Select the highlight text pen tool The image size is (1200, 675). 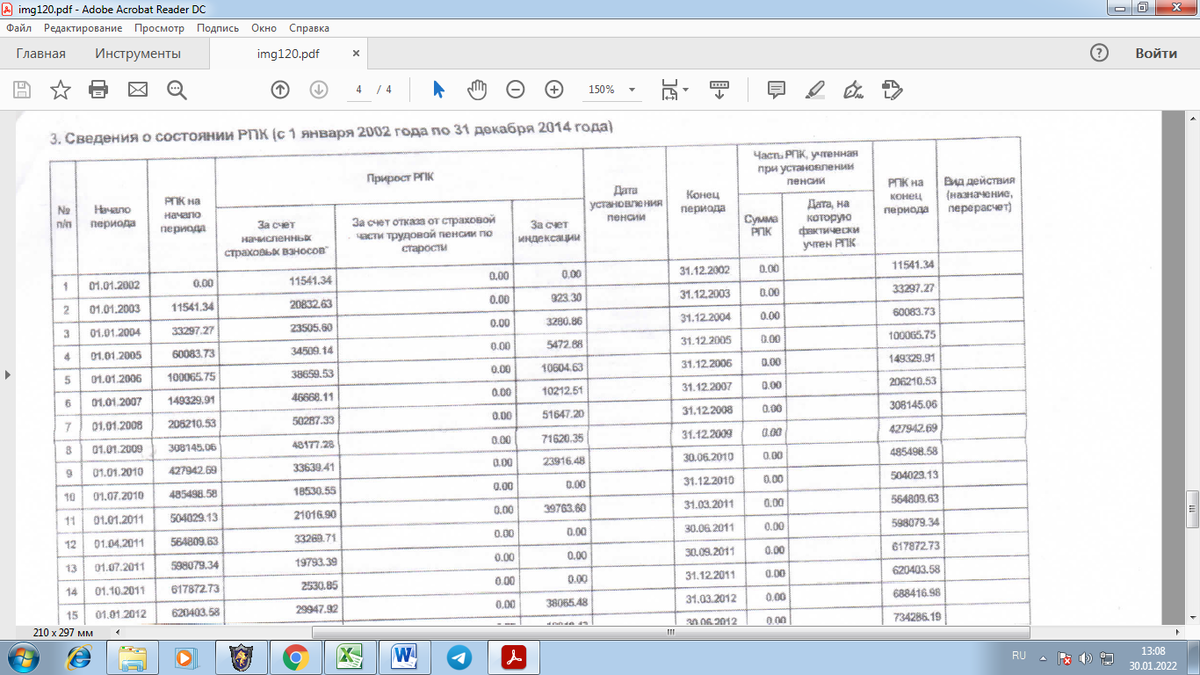(815, 90)
